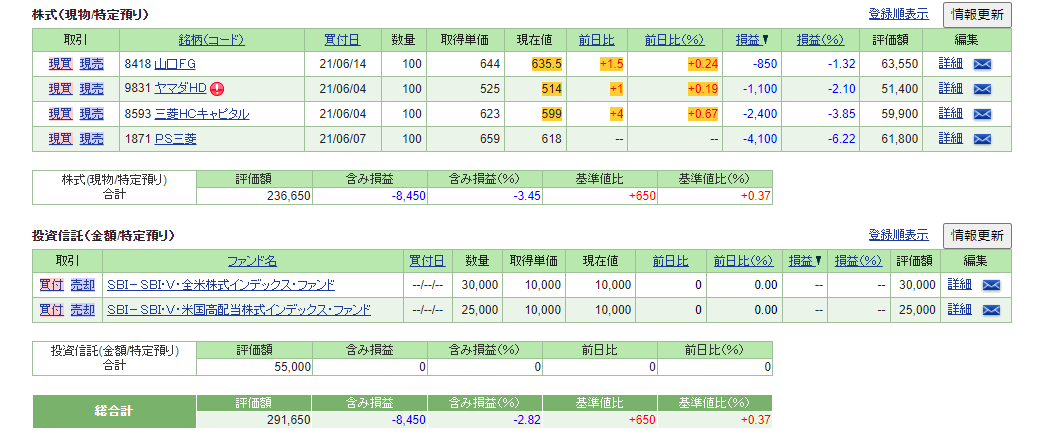Open 詳細 for 全米株式インデックス・ファンド row
1041x445 pixels.
pyautogui.click(x=959, y=285)
